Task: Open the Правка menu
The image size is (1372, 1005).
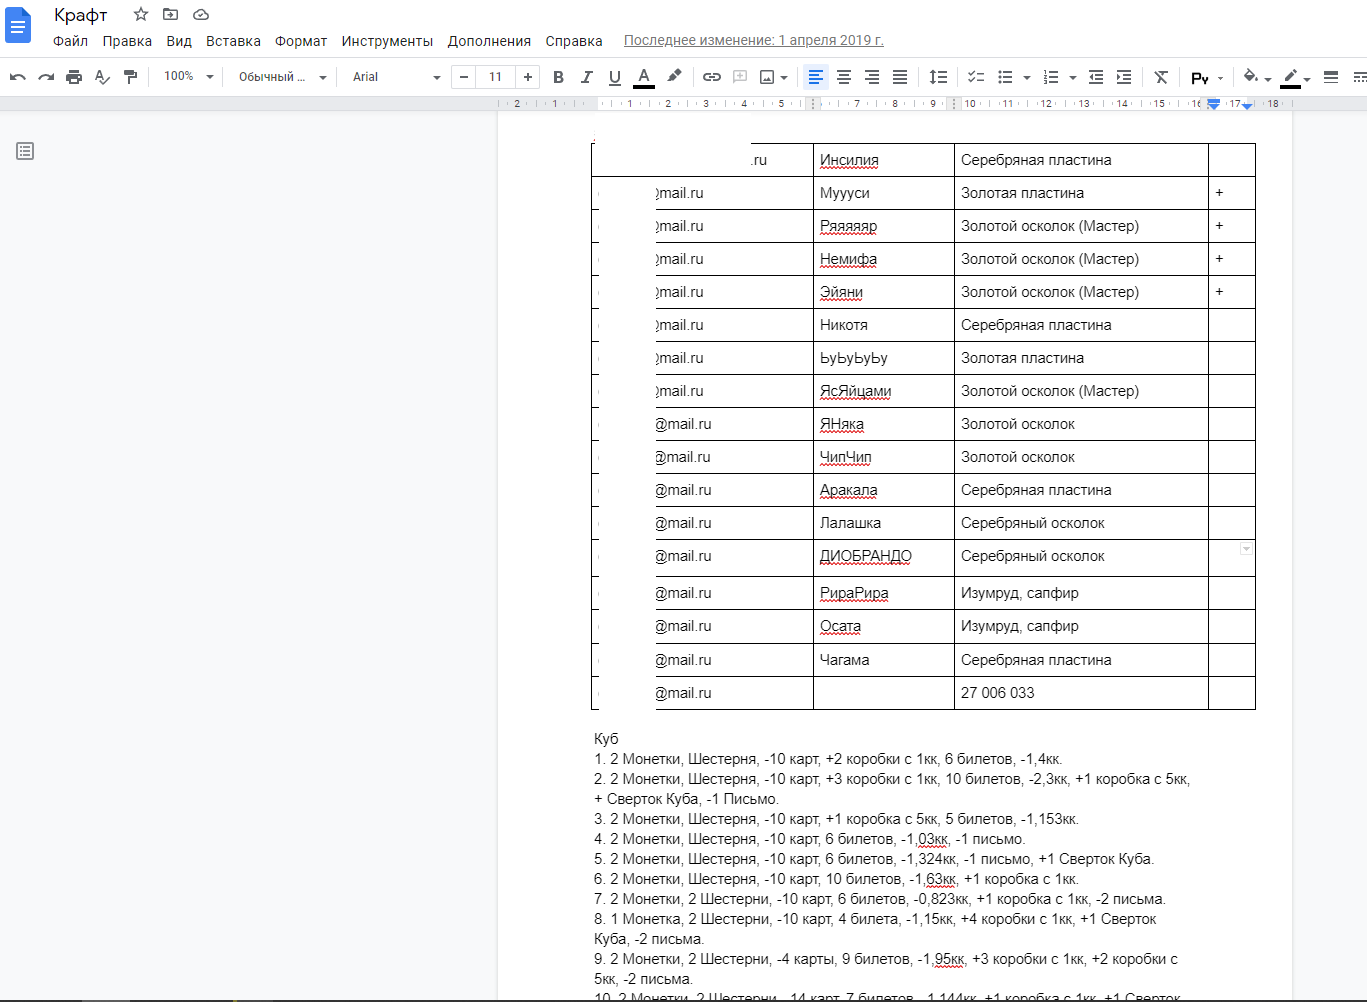Action: pos(127,41)
